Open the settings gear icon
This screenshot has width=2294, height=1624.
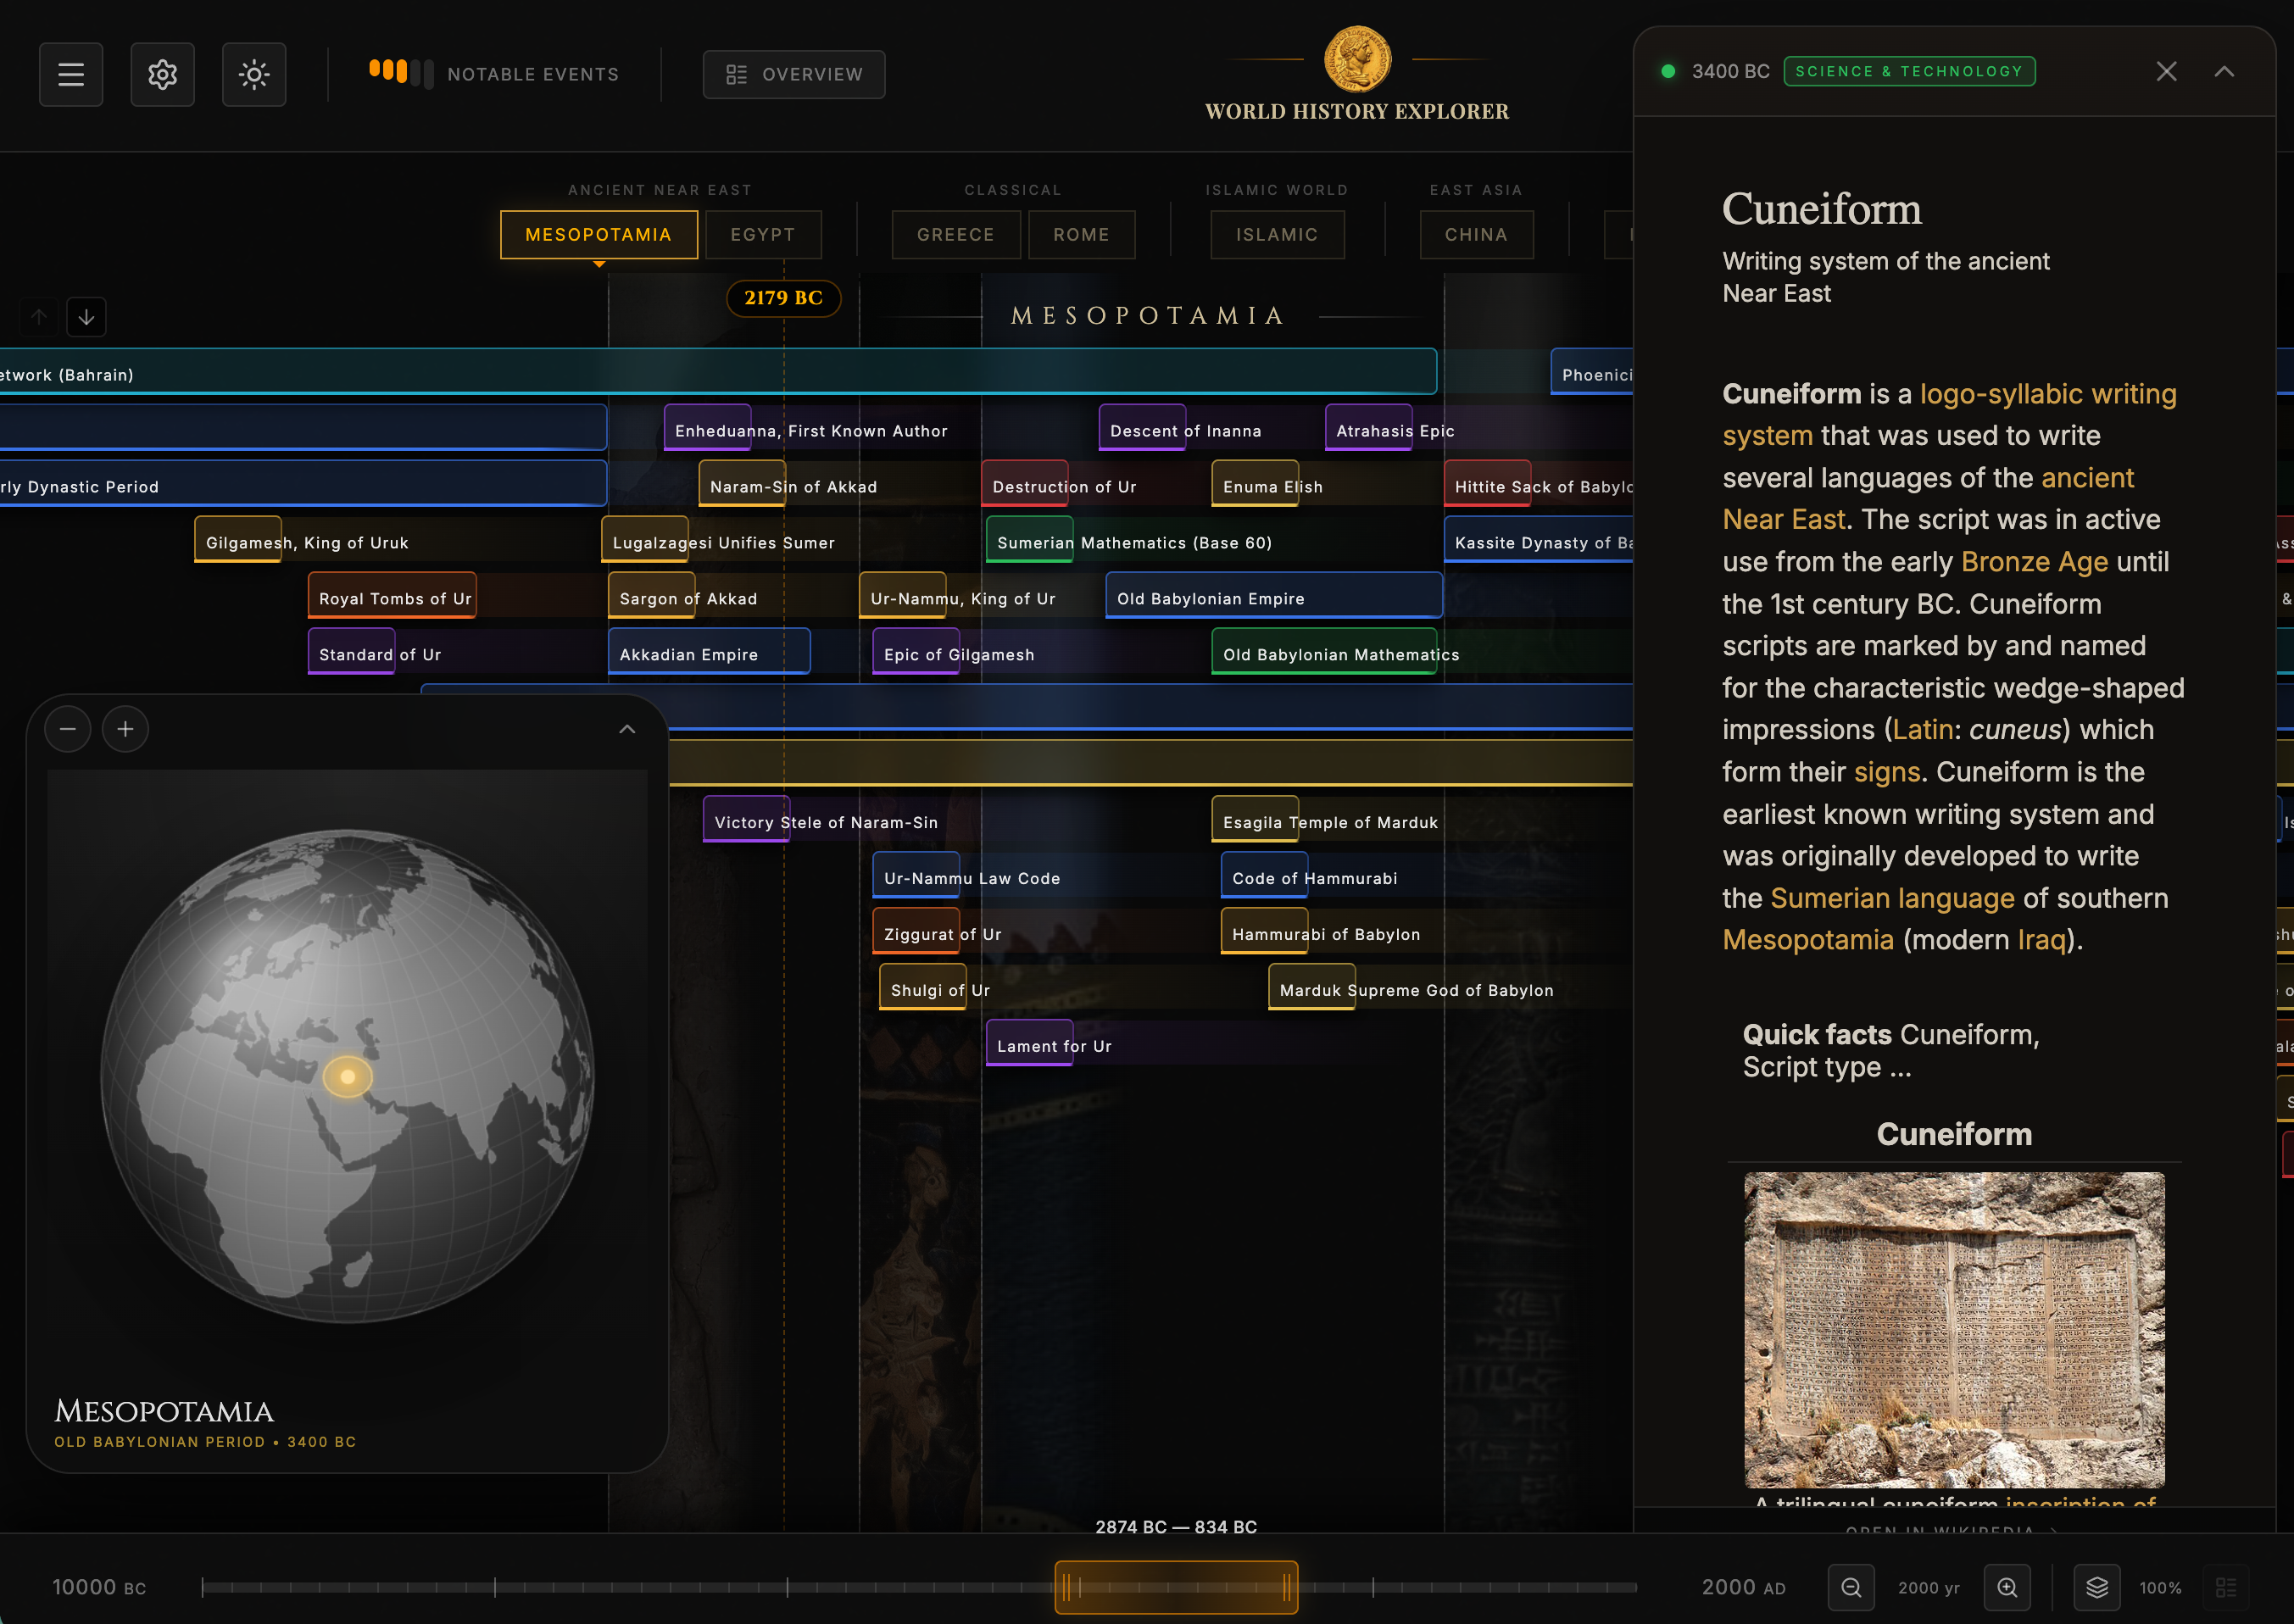(x=163, y=74)
